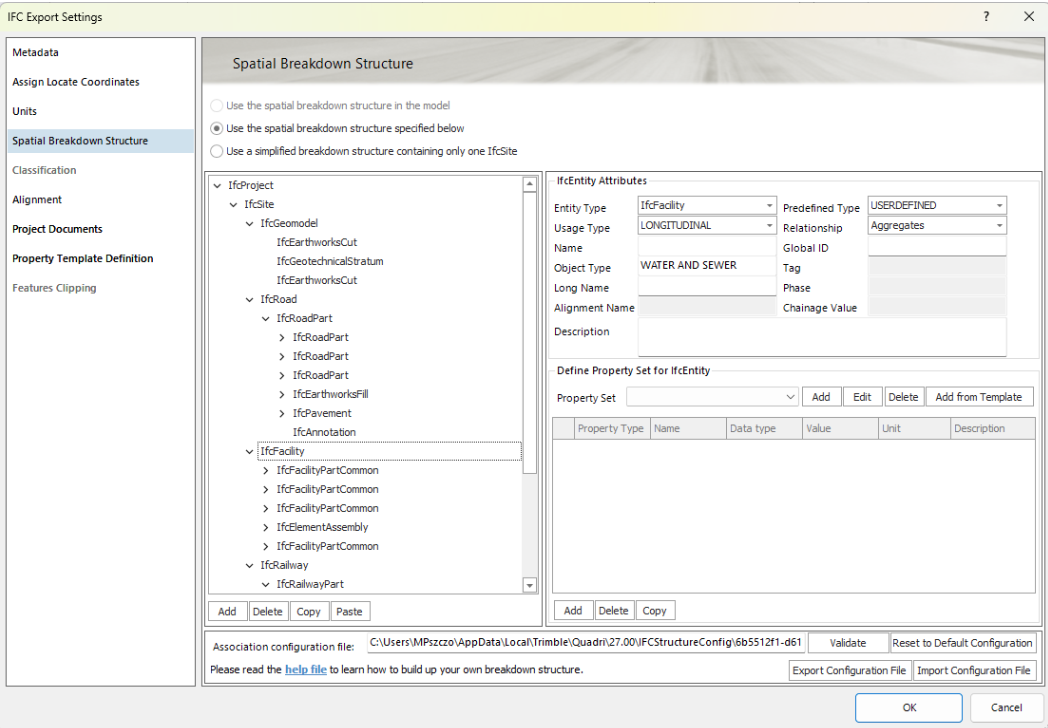Click the Long Name field

[x=706, y=286]
